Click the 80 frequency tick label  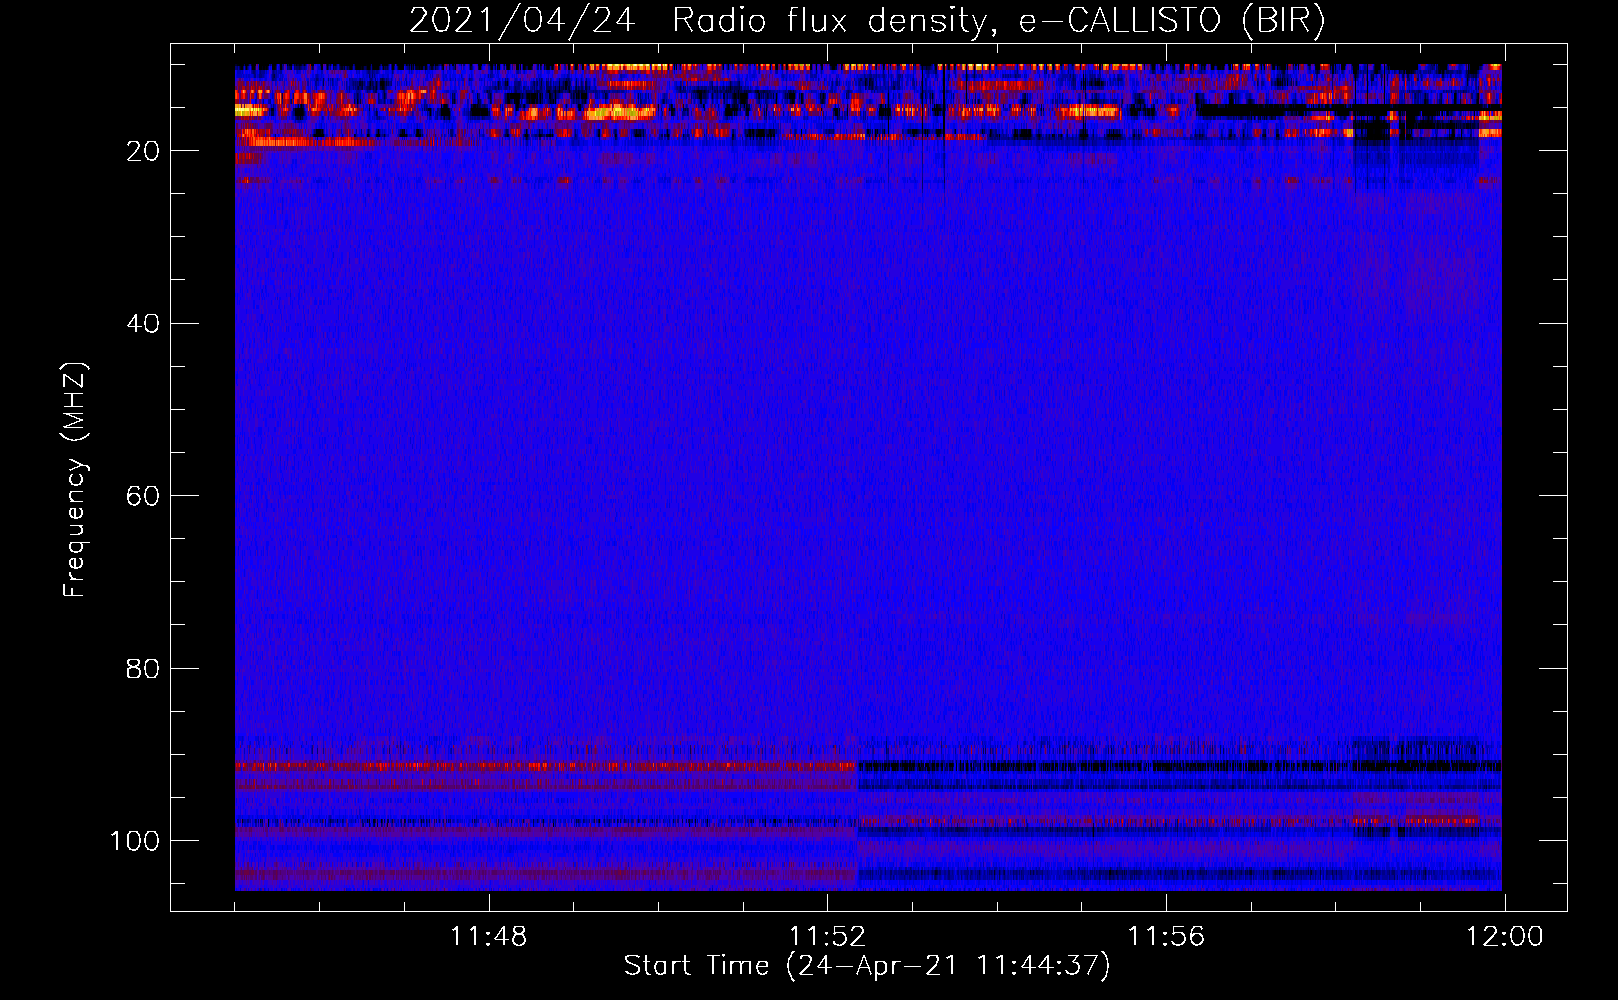coord(143,668)
